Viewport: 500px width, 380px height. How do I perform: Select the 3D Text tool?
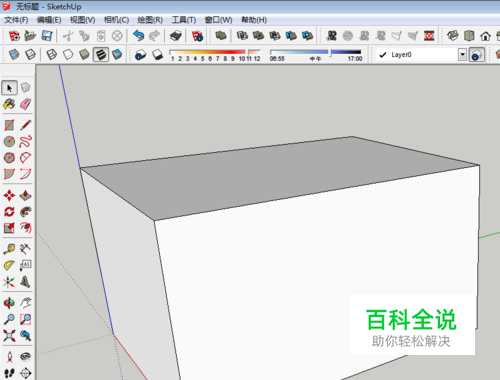click(26, 282)
